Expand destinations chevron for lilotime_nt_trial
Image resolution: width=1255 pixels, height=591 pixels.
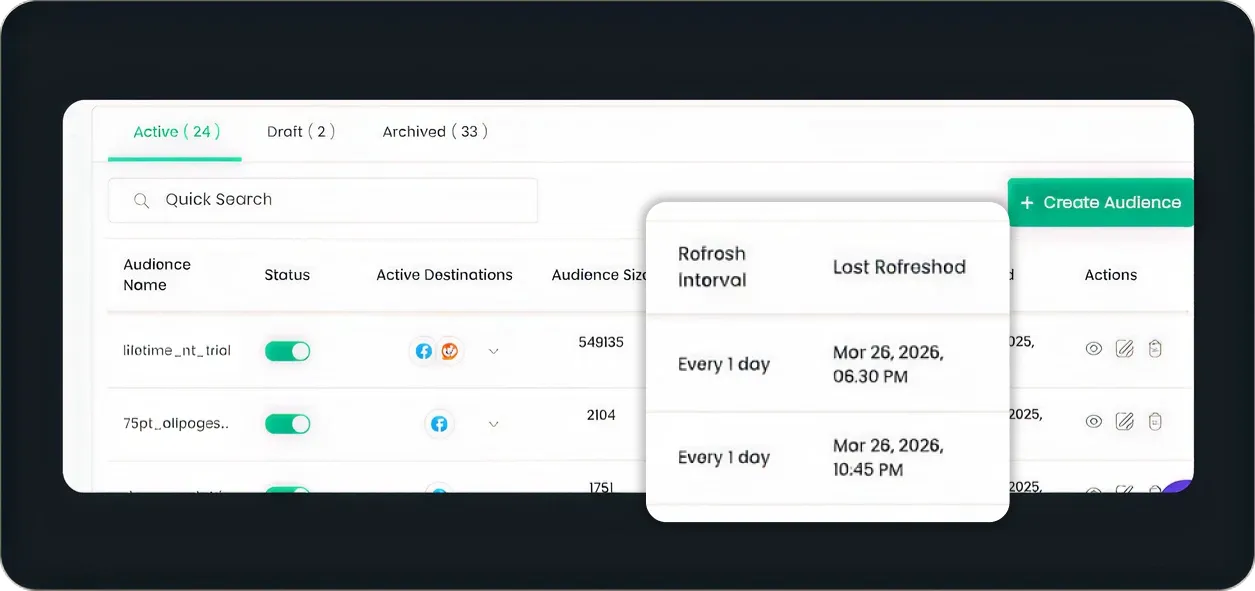[x=493, y=351]
